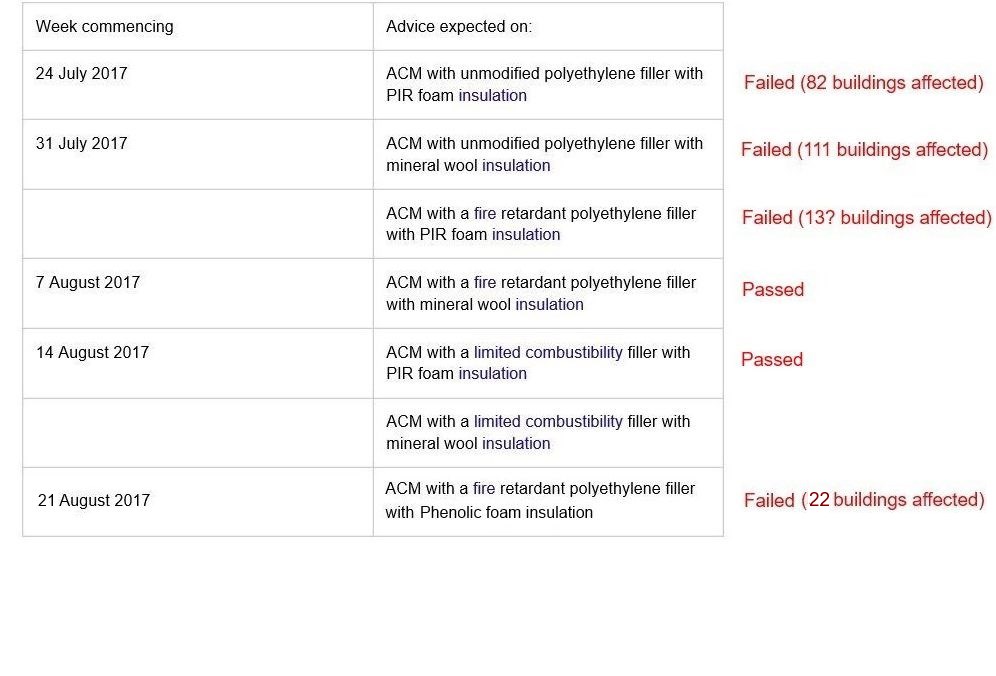Click 'limited combustibility' in the row below 14 August
Image resolution: width=996 pixels, height=676 pixels.
(x=548, y=422)
